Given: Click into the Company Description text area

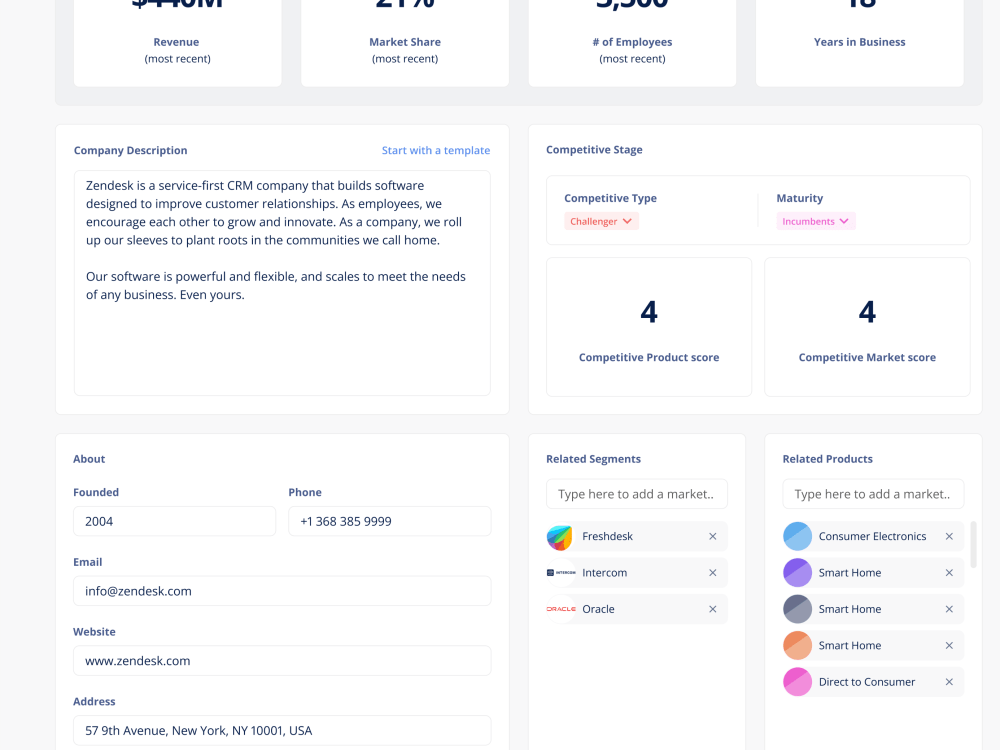Looking at the screenshot, I should [282, 283].
